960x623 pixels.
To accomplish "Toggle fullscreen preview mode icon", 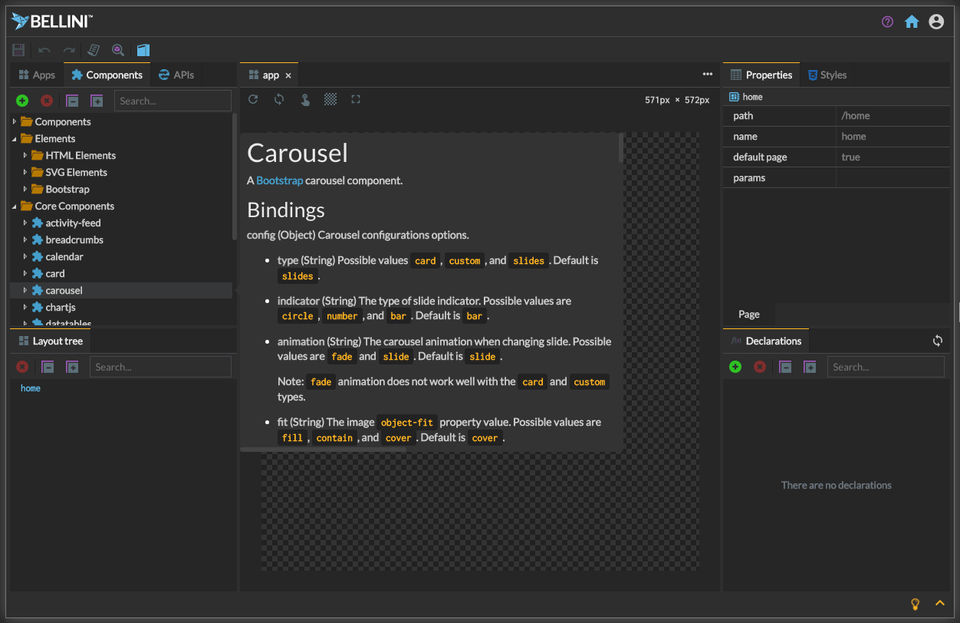I will point(356,100).
